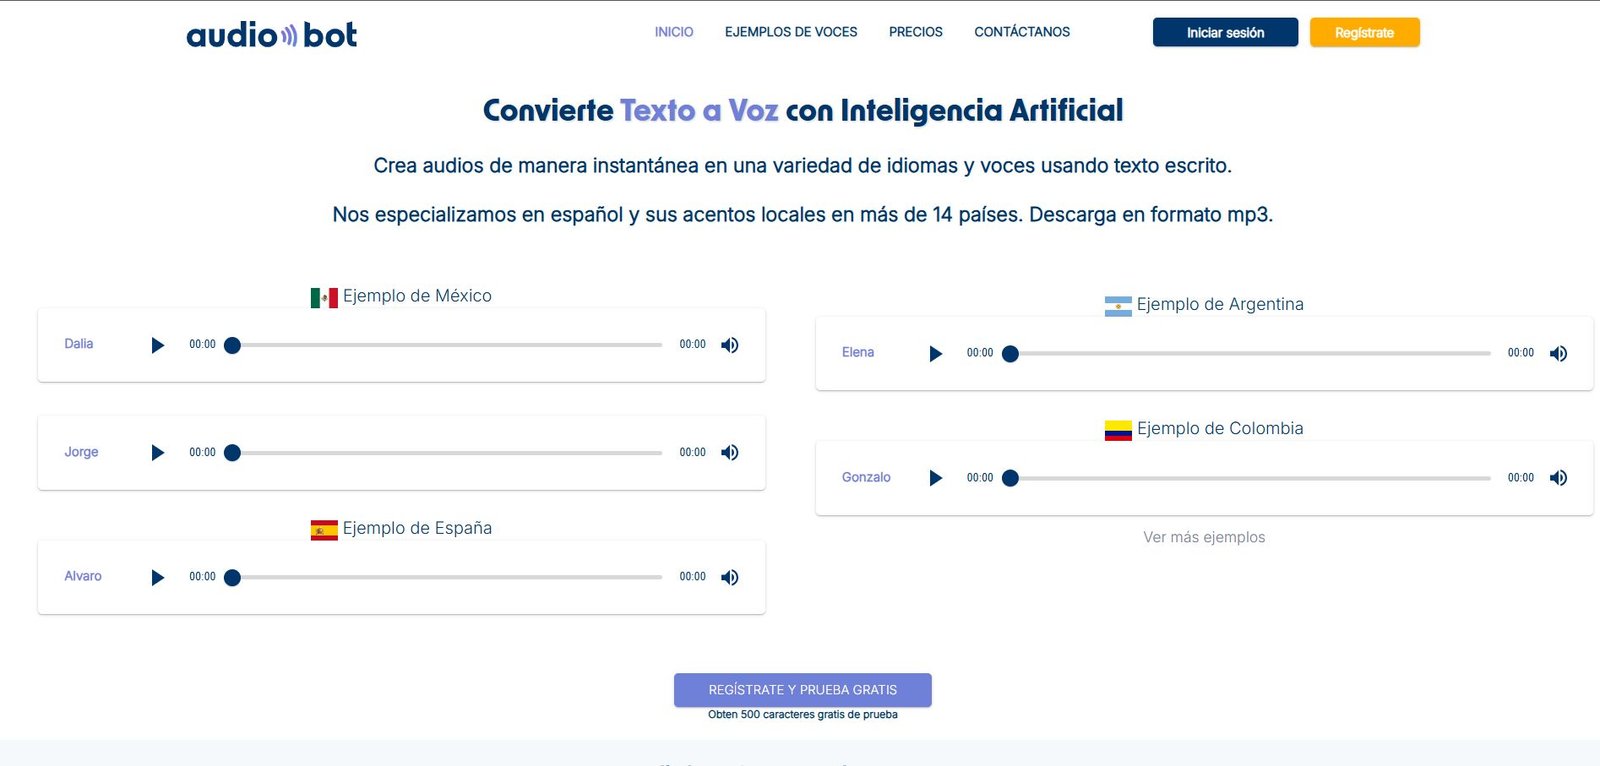1600x766 pixels.
Task: Click the Iniciar sesión button
Action: click(1225, 33)
